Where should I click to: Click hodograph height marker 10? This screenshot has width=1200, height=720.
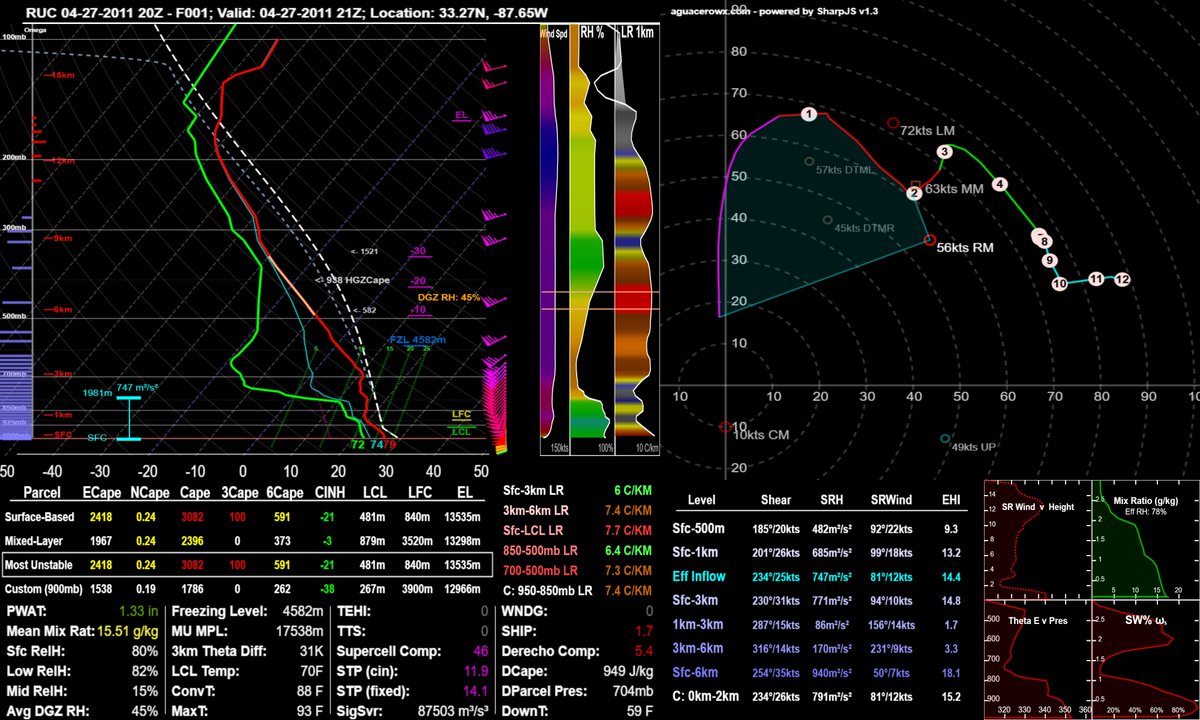point(1060,284)
